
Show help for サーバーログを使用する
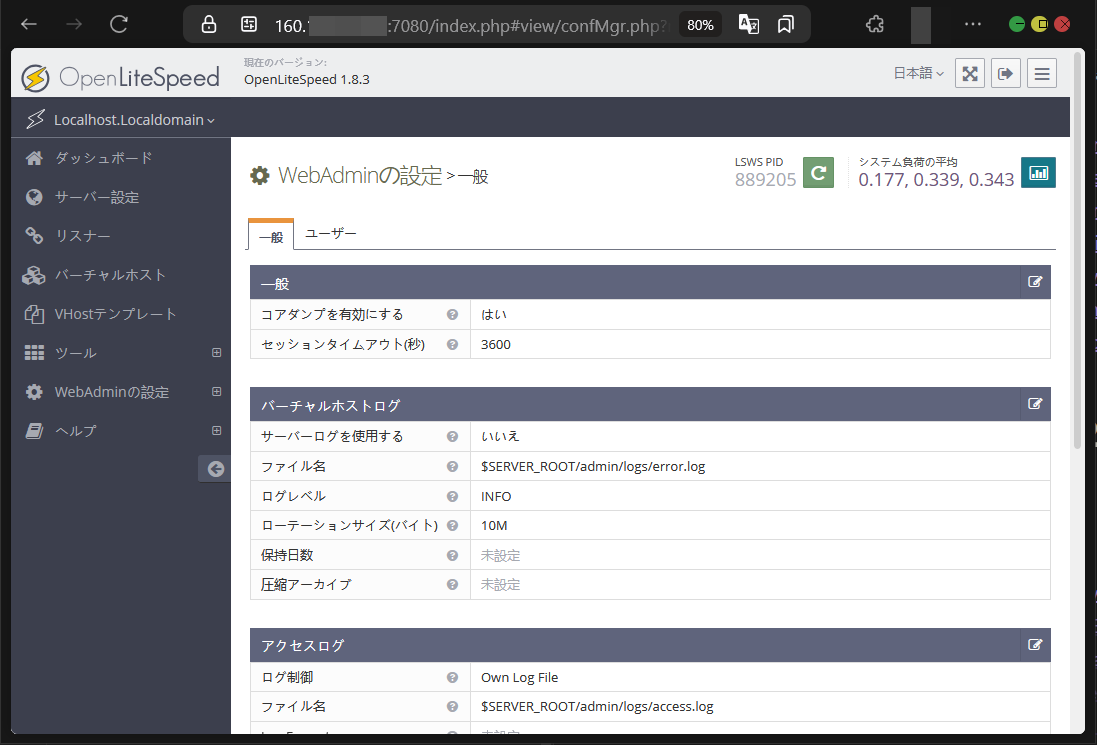pyautogui.click(x=453, y=437)
